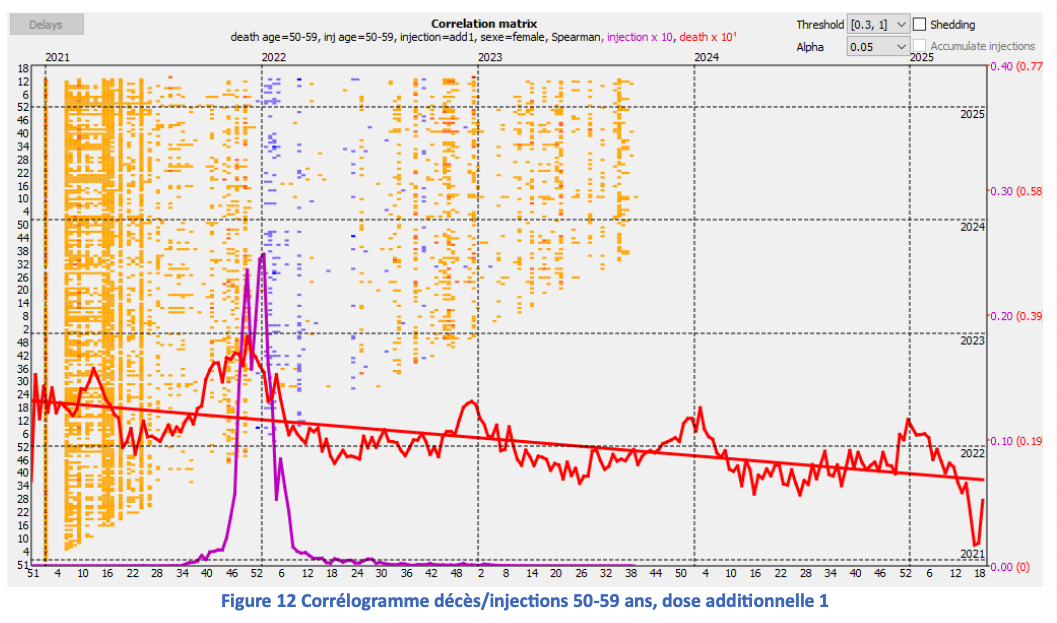Click the 'Alpha' label text
This screenshot has width=1057, height=623.
(x=810, y=47)
